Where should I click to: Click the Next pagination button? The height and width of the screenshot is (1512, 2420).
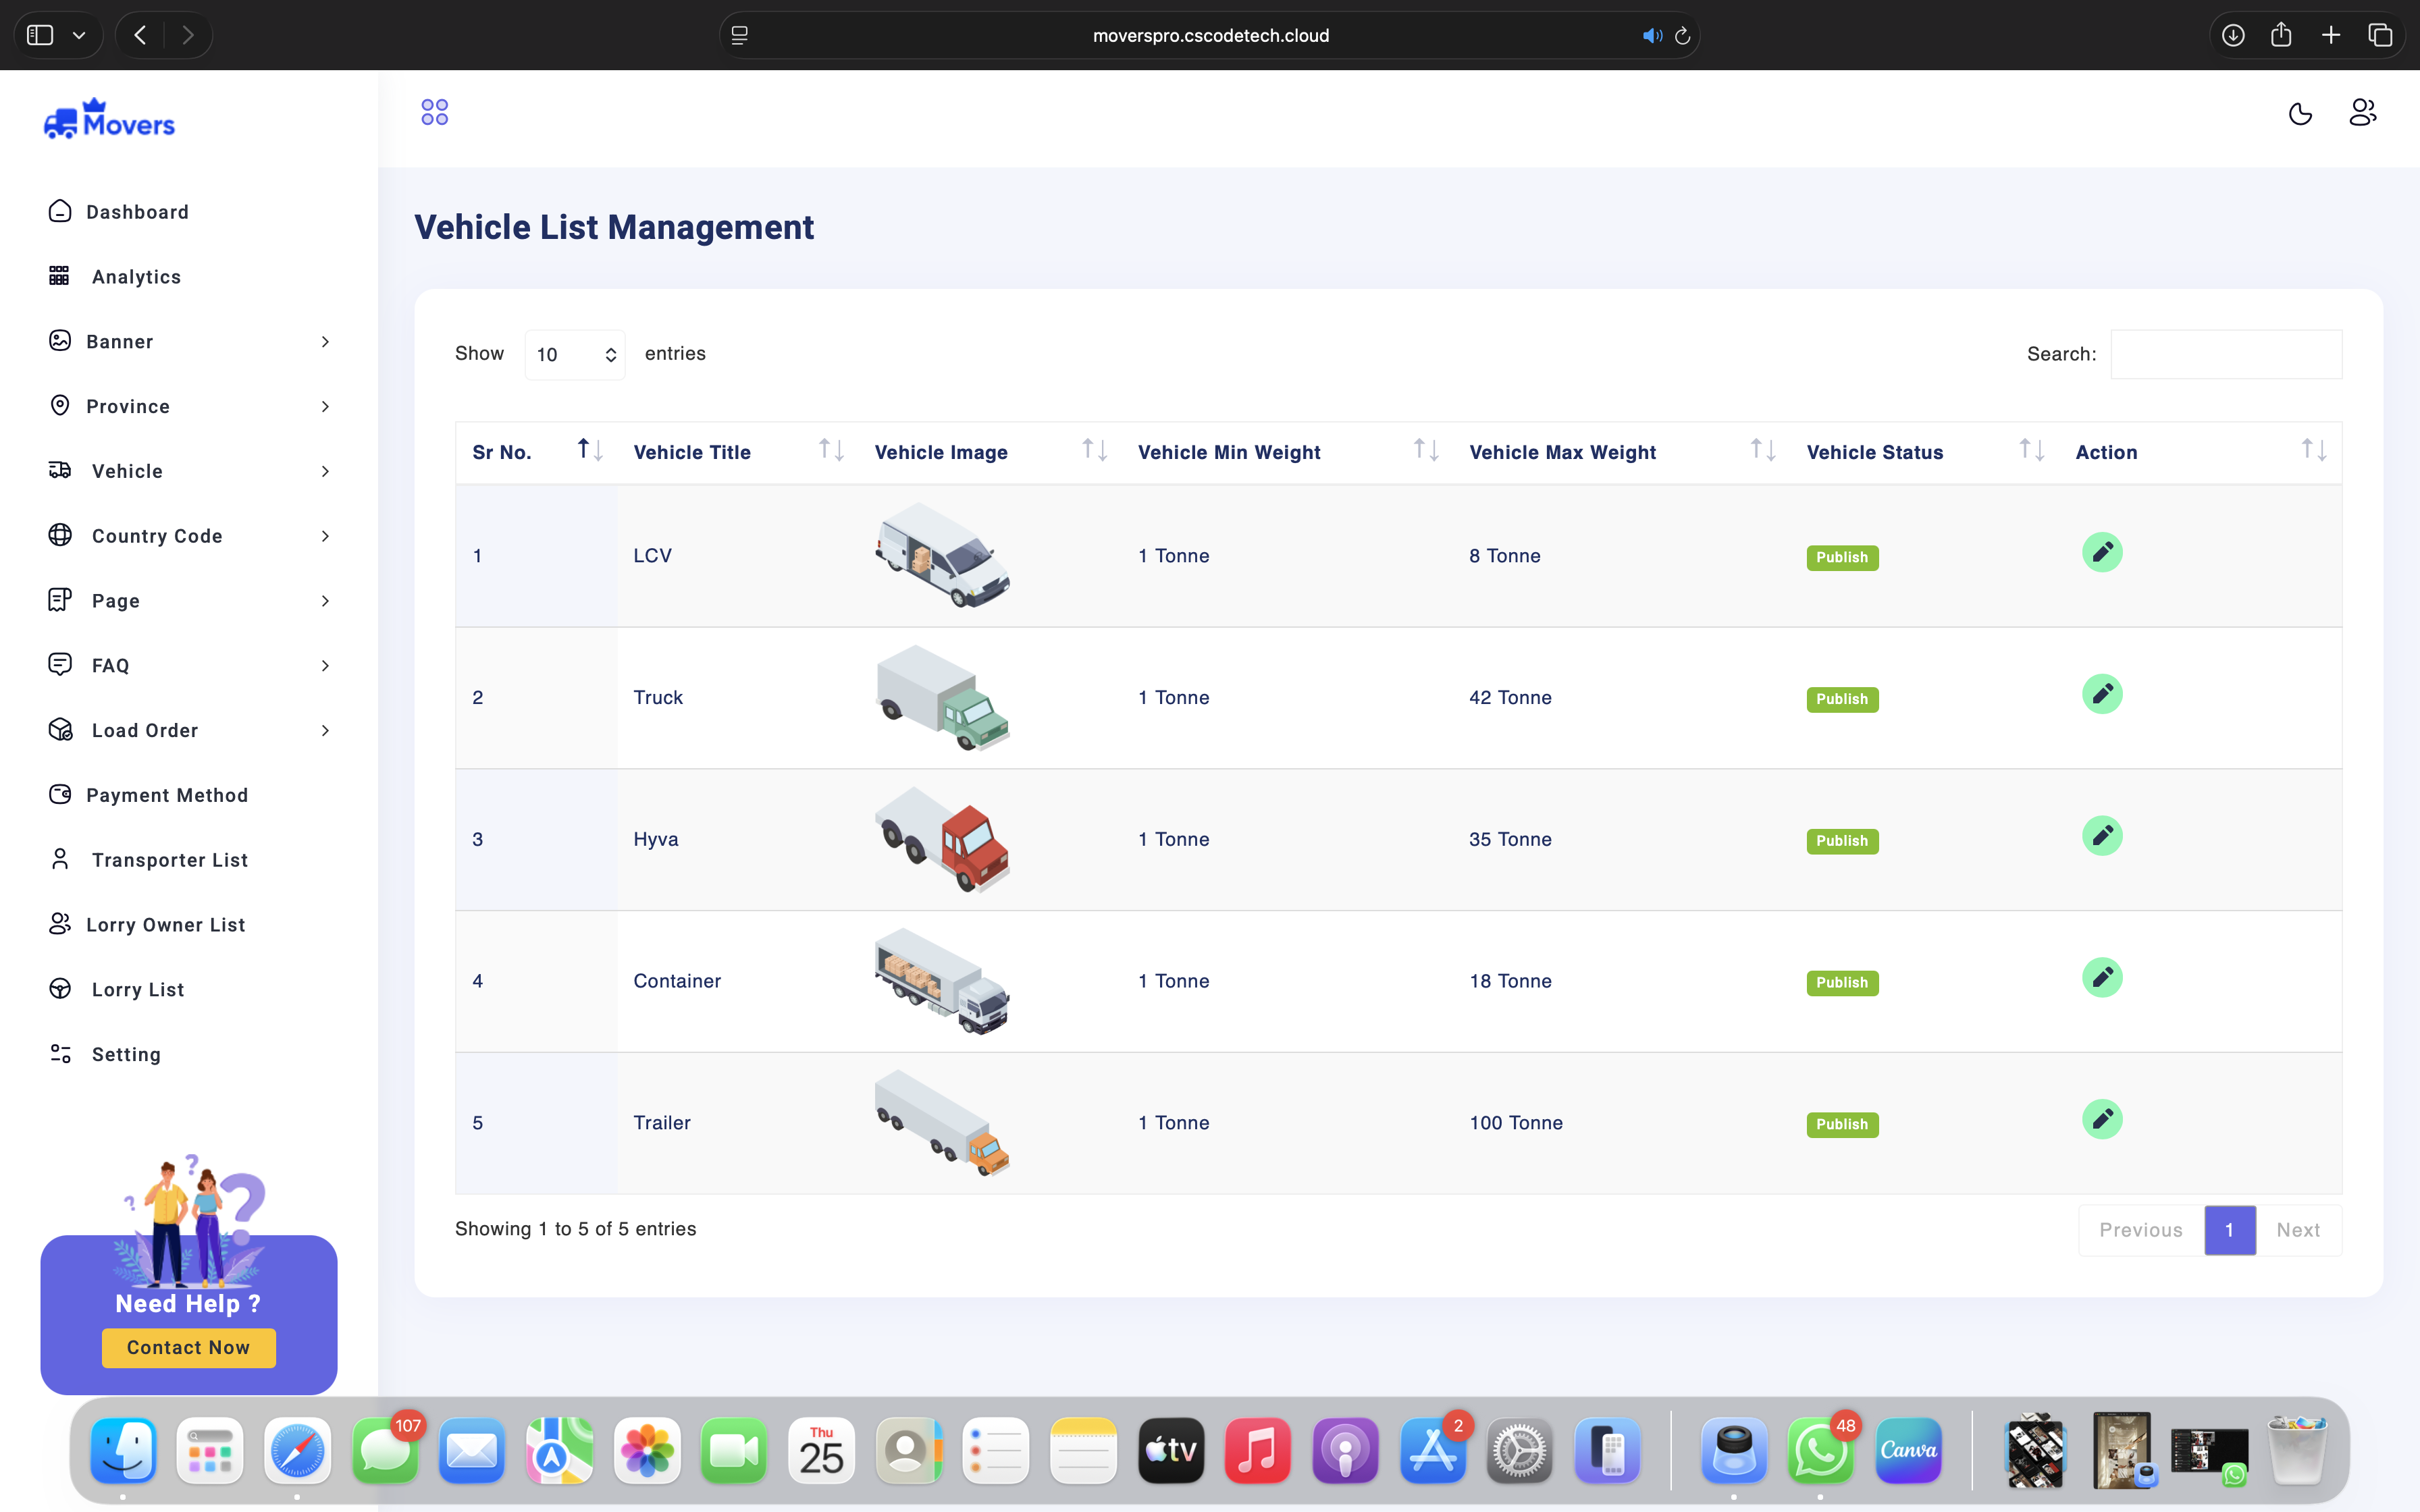pyautogui.click(x=2297, y=1230)
